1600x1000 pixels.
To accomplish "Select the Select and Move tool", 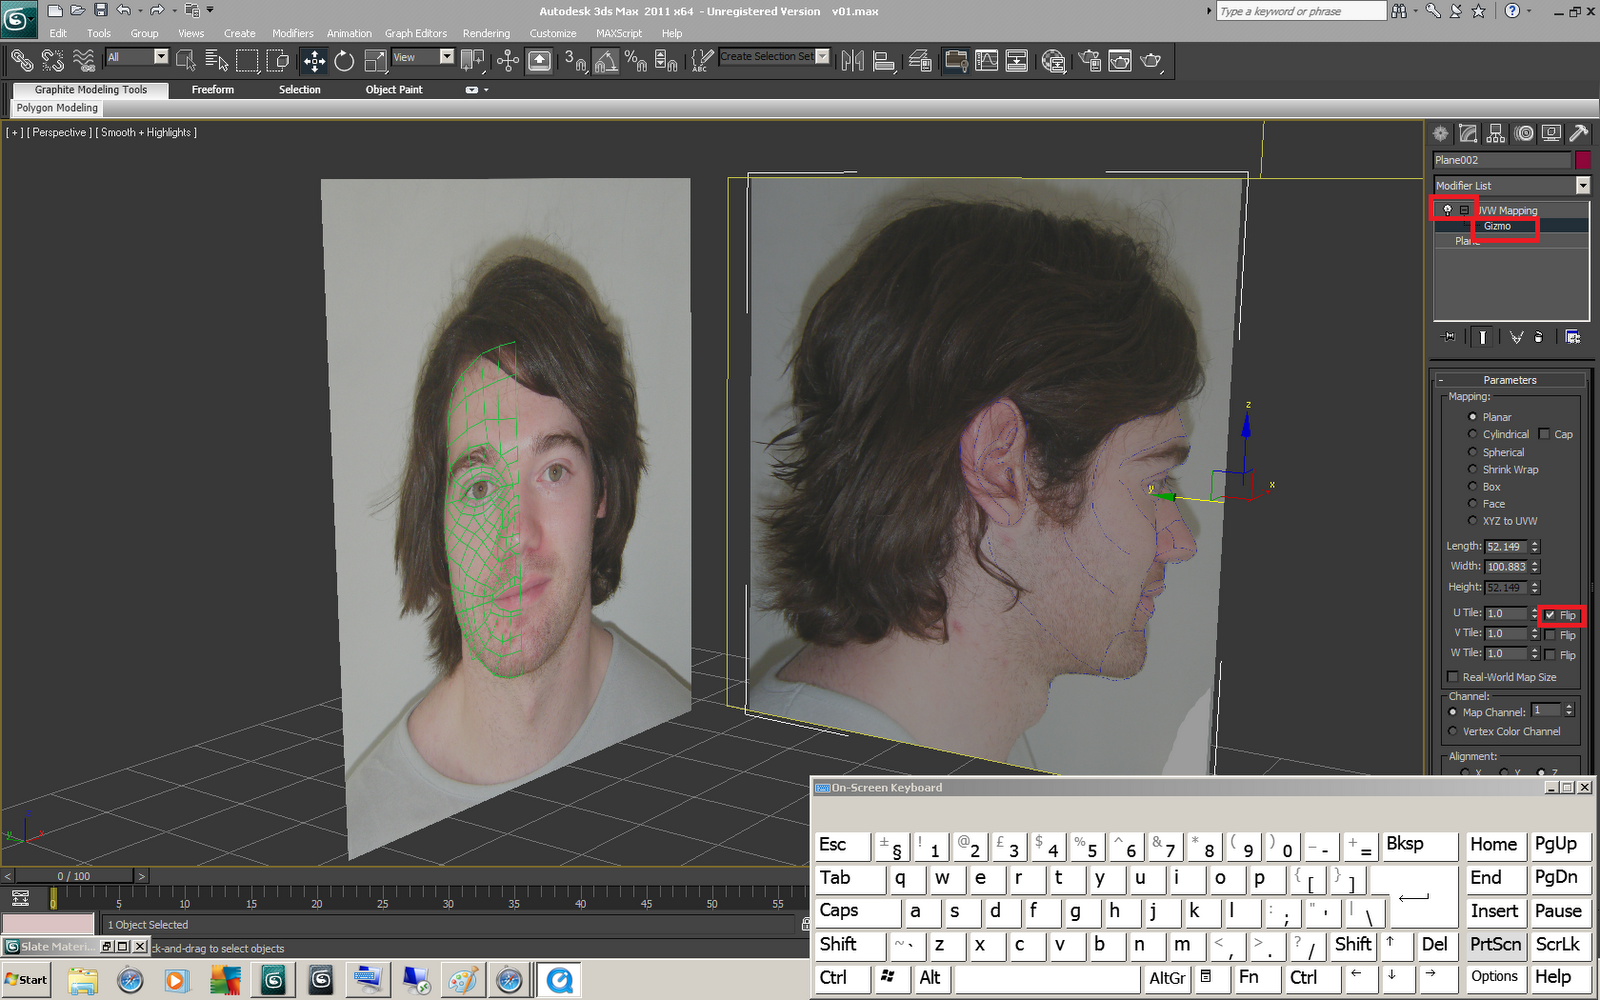I will pyautogui.click(x=314, y=61).
